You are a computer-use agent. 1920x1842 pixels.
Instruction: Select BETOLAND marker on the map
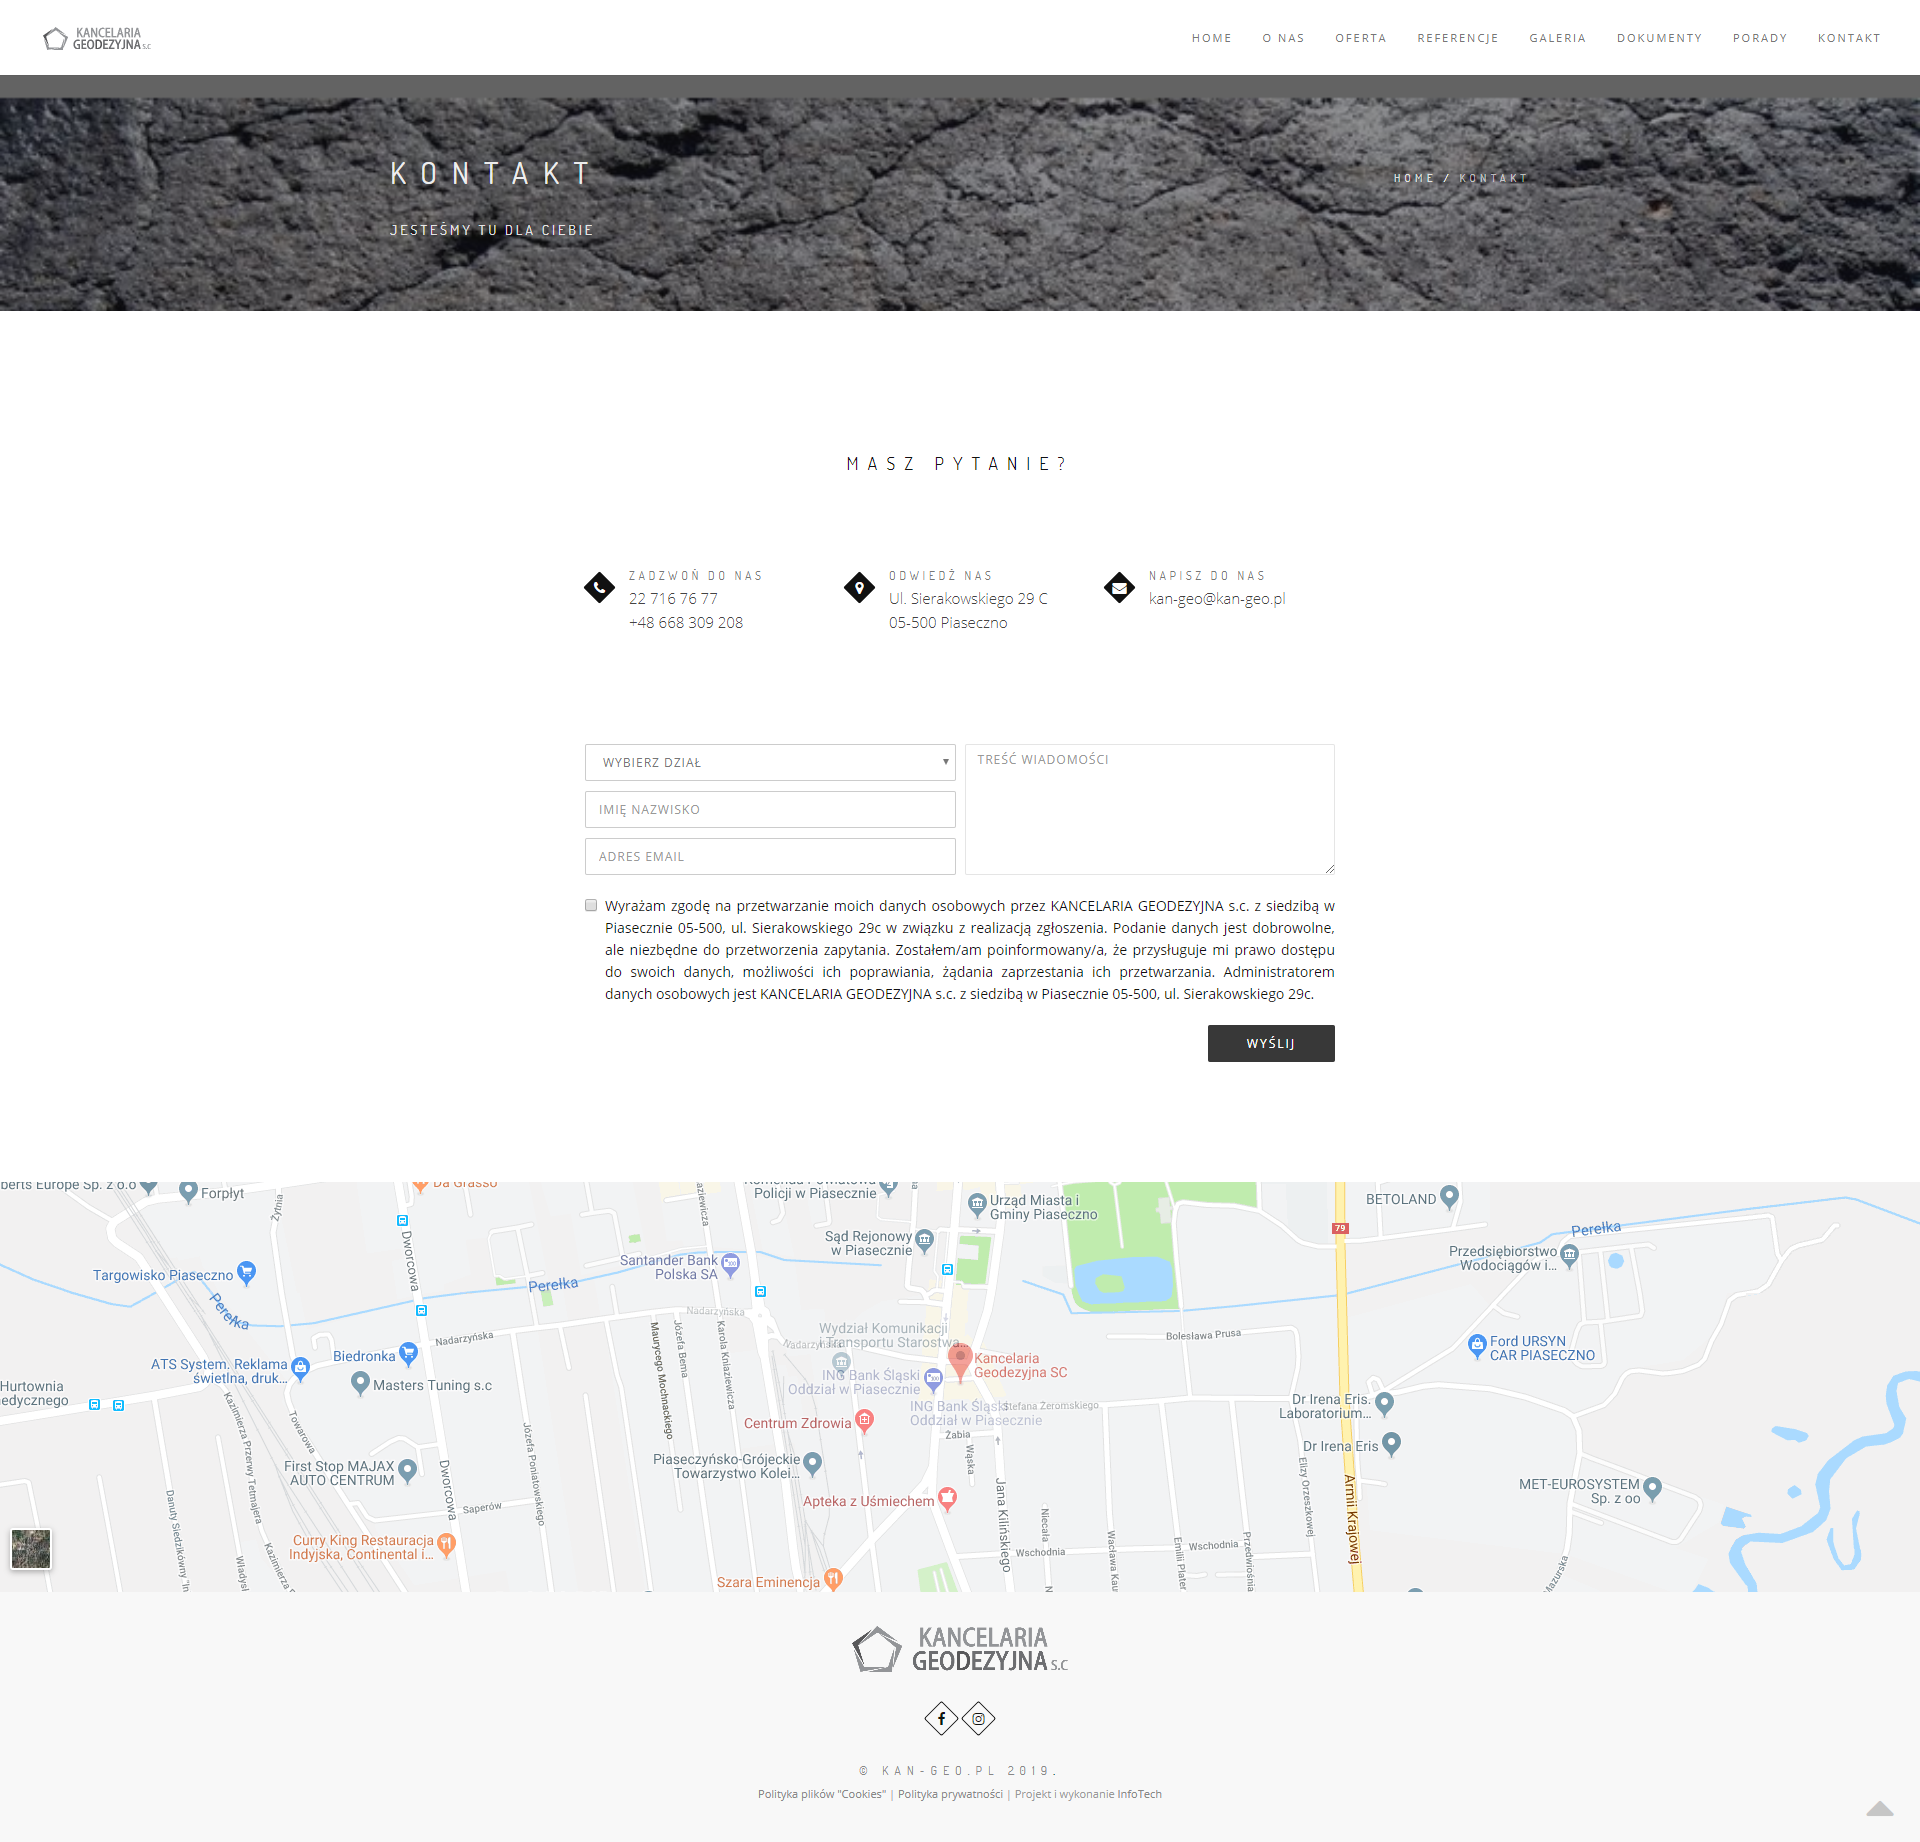tap(1449, 1197)
